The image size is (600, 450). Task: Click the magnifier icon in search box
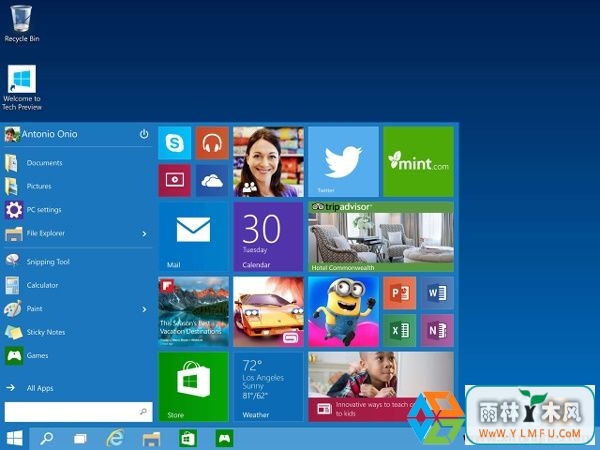click(x=143, y=412)
